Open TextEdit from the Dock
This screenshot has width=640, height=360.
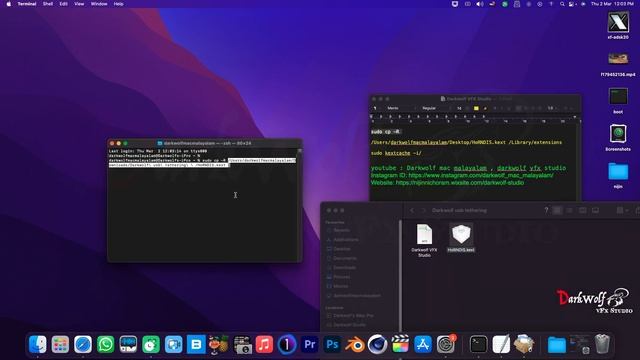(501, 344)
